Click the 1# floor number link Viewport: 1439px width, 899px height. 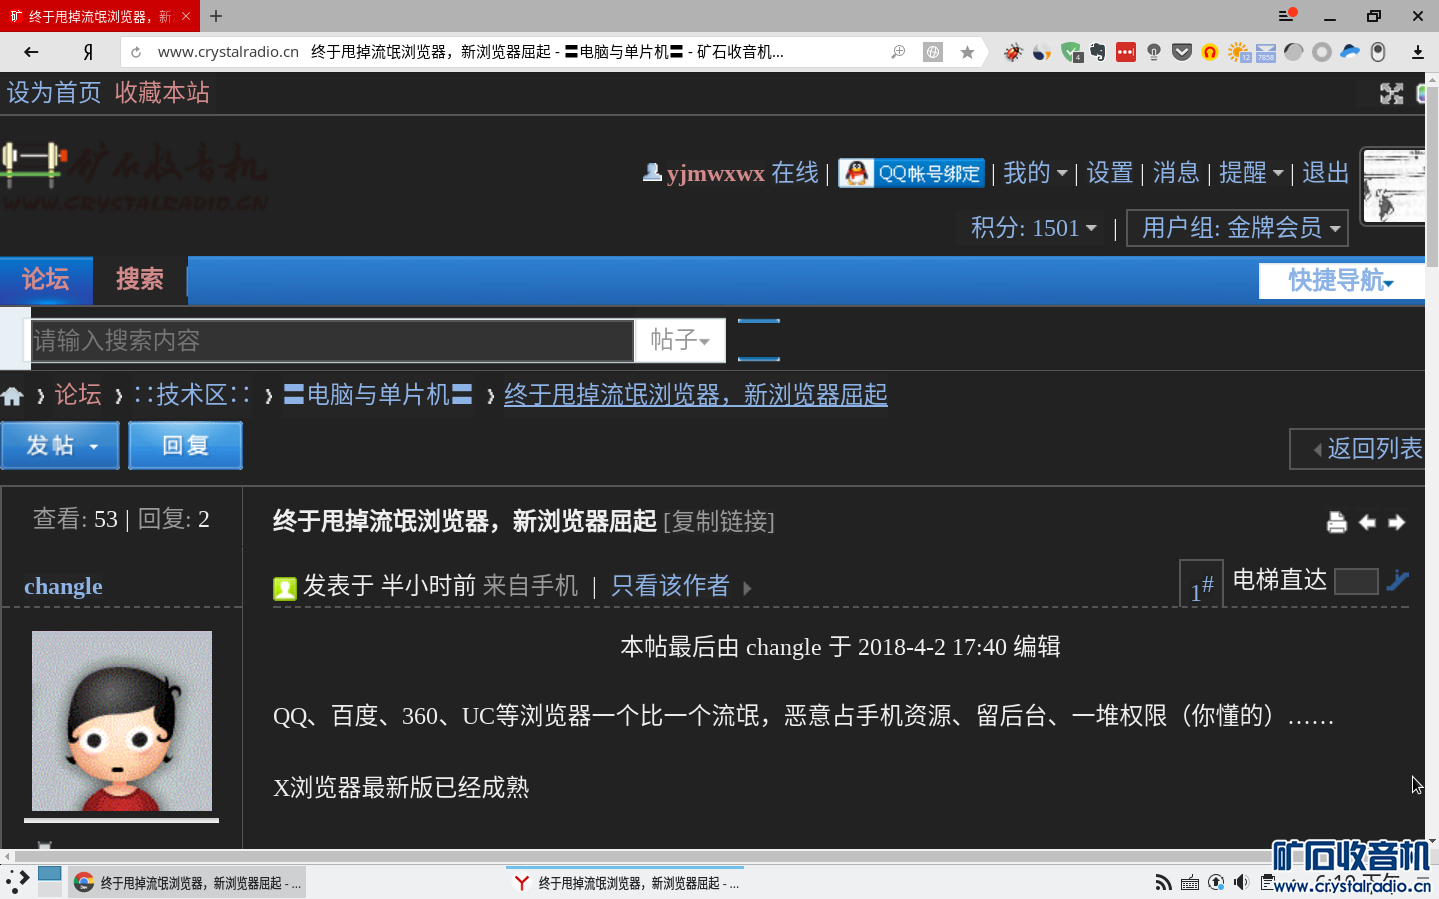[x=1202, y=587]
